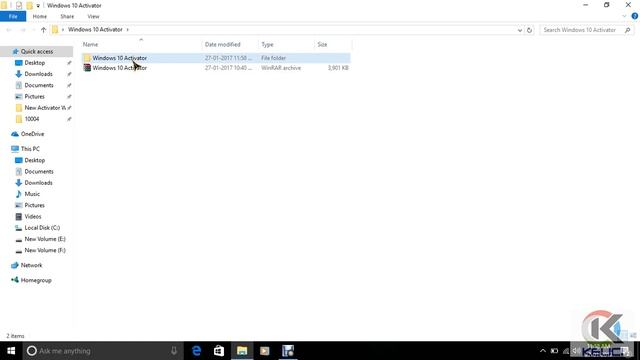Click the Windows 10 Activator breadcrumb path

(x=95, y=30)
